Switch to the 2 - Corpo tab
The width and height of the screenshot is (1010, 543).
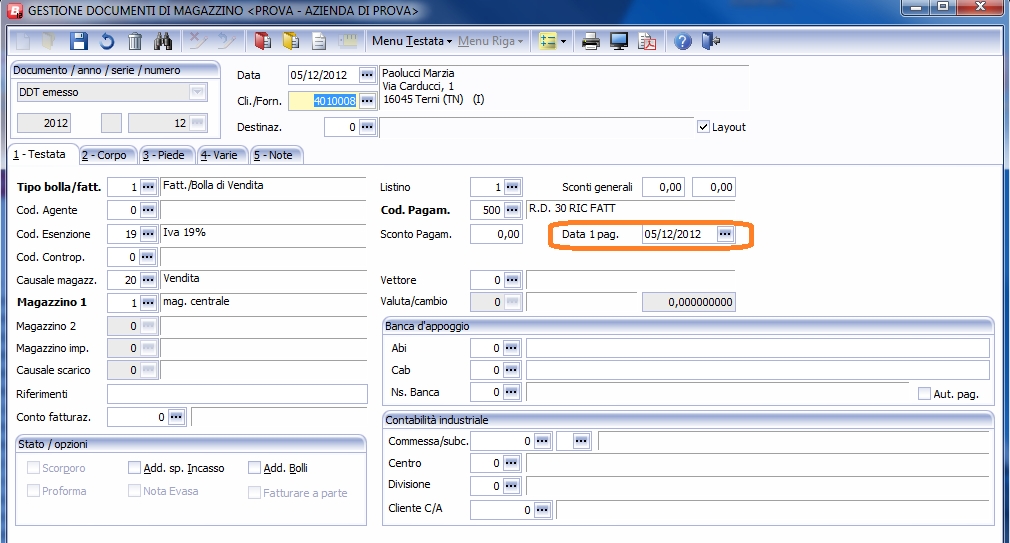[x=105, y=155]
